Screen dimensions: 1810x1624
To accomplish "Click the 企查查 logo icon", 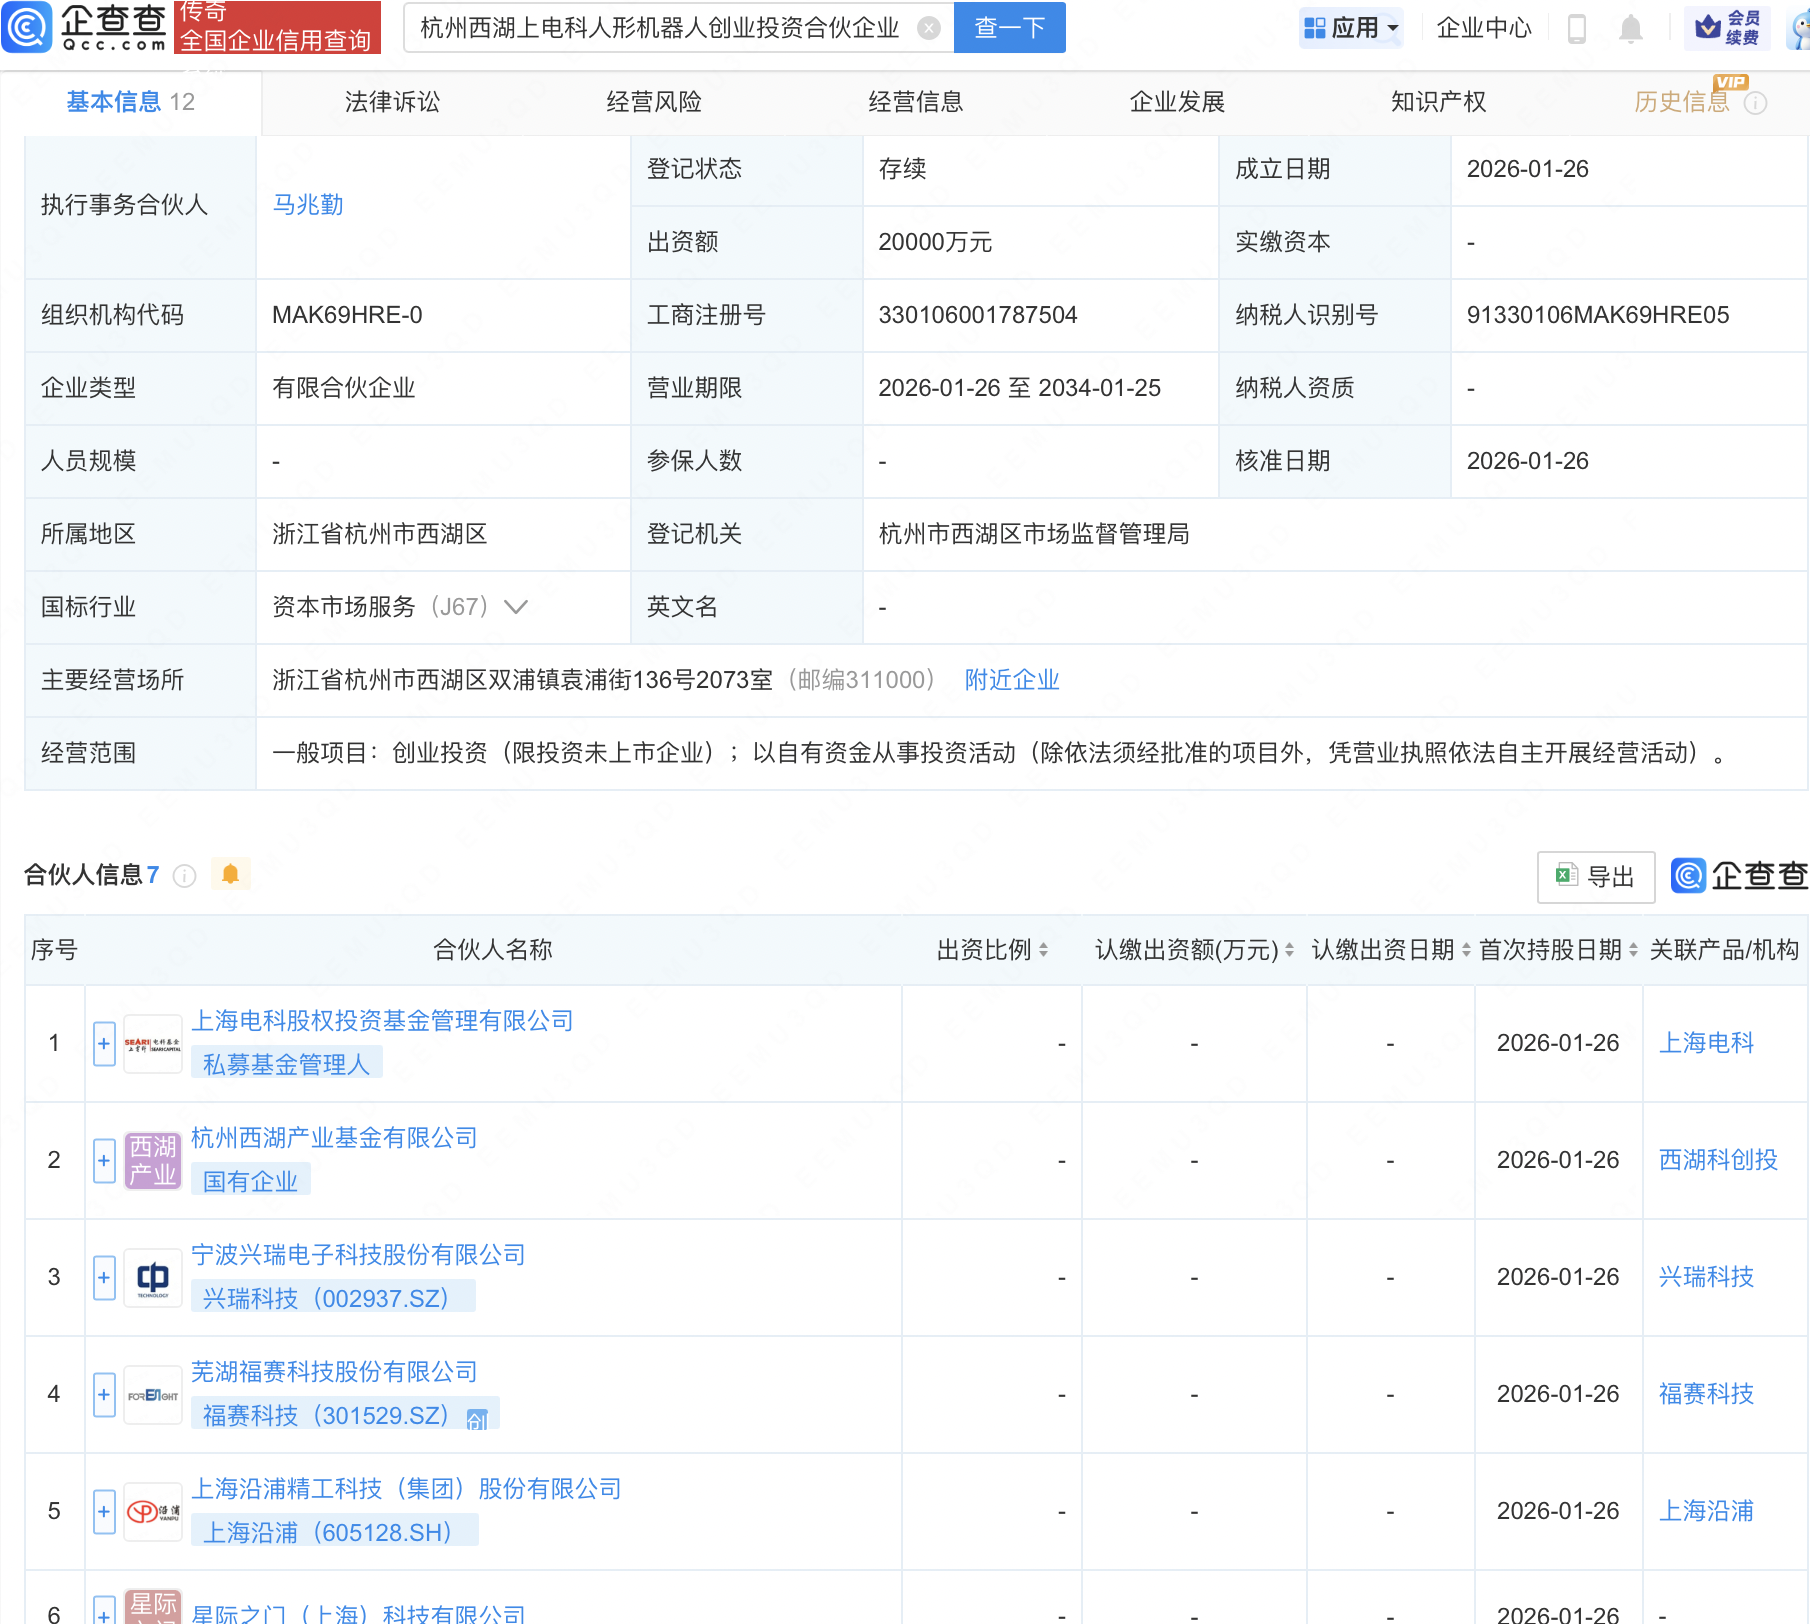I will pos(28,27).
